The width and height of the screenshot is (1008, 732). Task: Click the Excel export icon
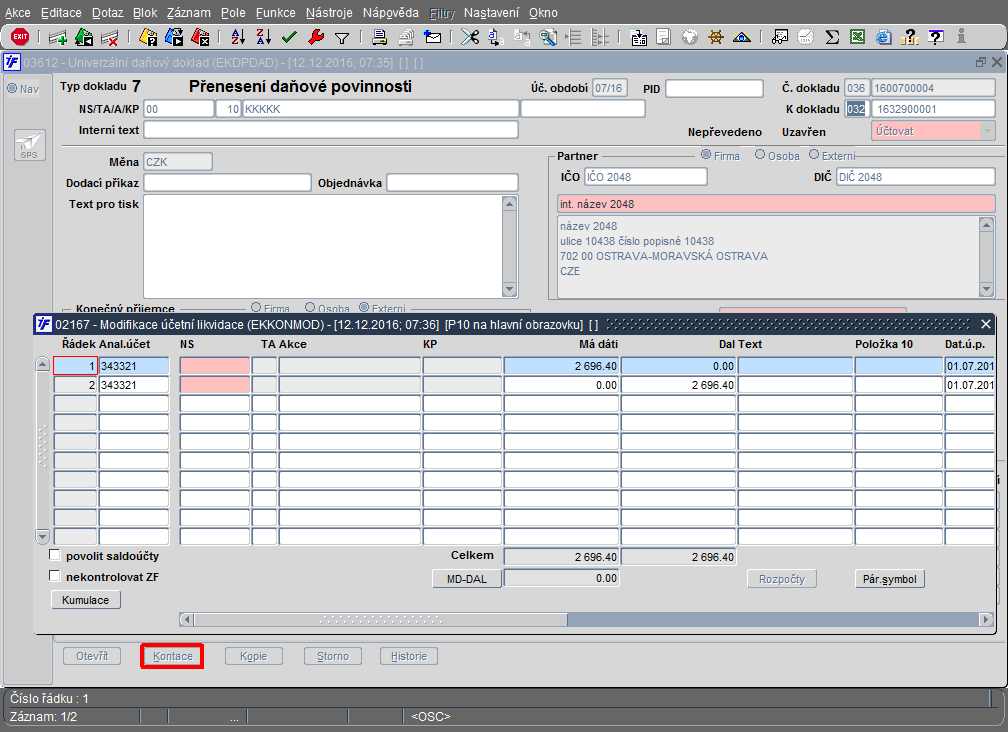(858, 37)
